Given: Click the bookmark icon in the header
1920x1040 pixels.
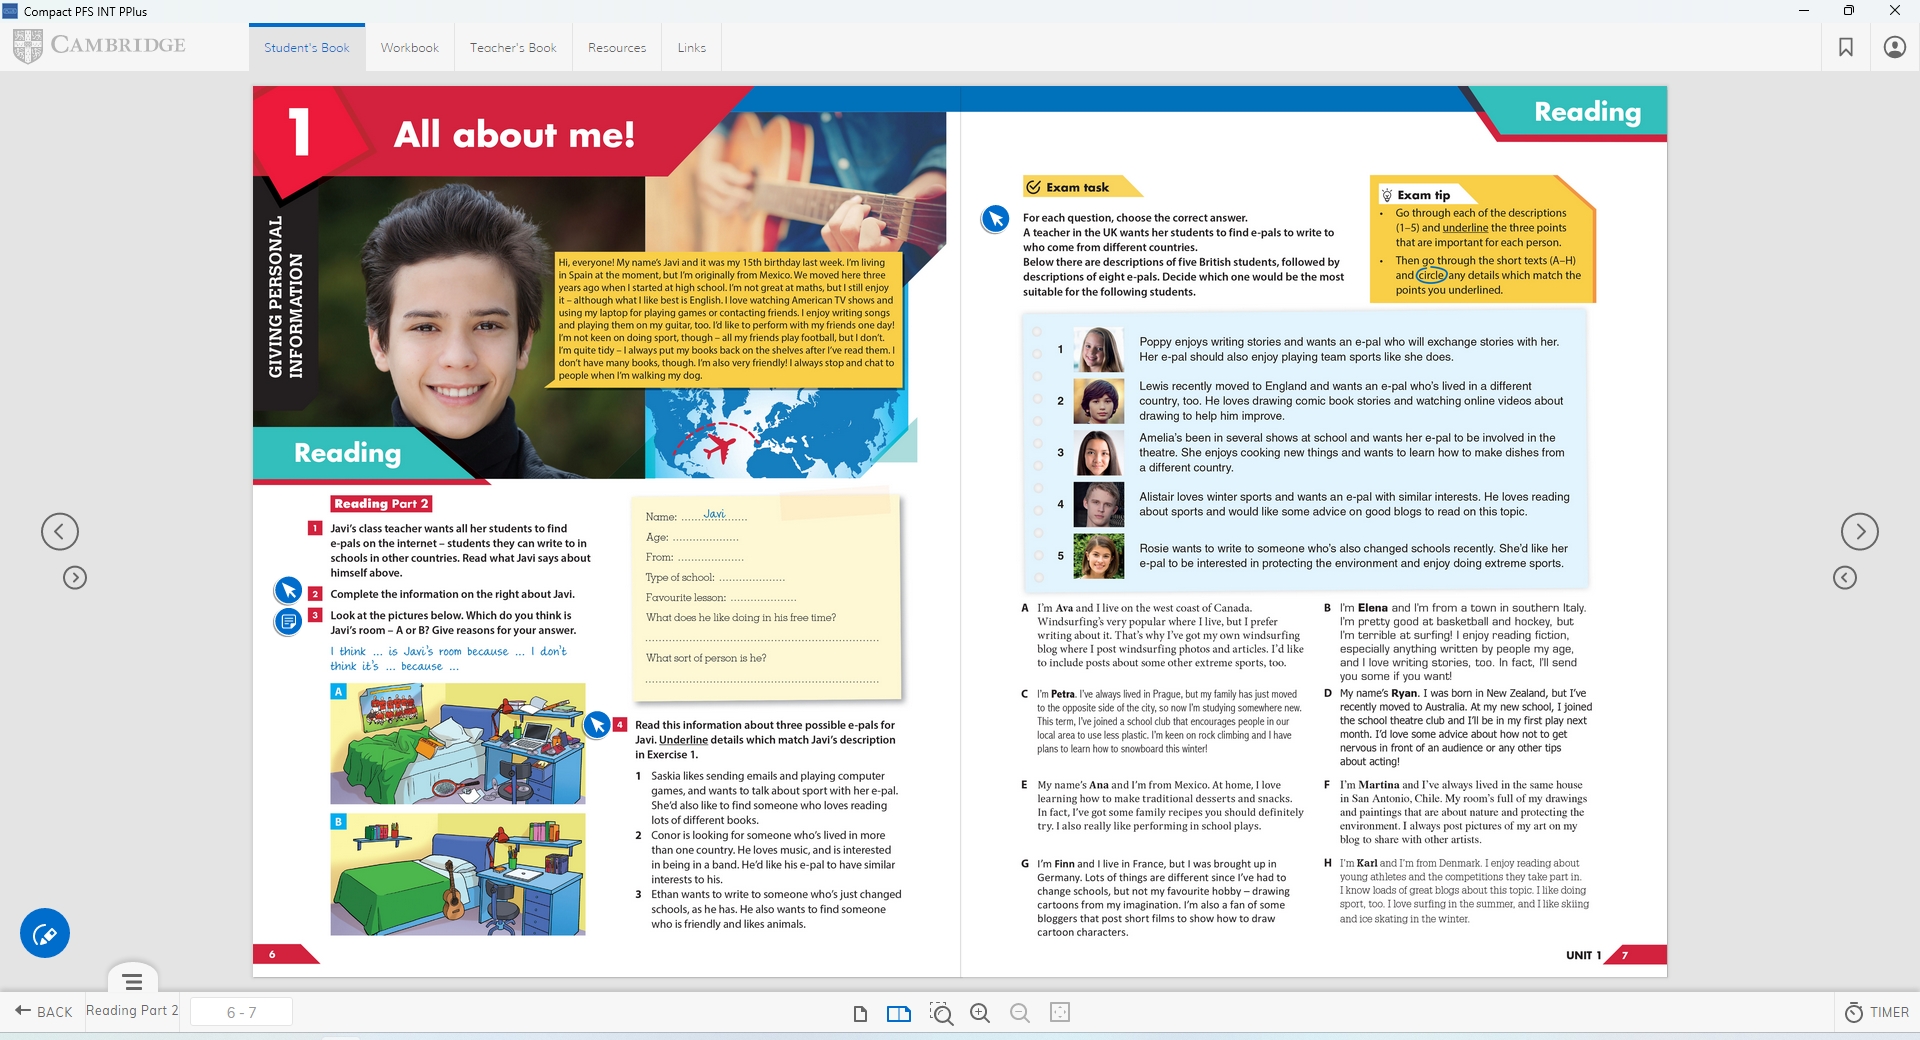Looking at the screenshot, I should pos(1846,47).
